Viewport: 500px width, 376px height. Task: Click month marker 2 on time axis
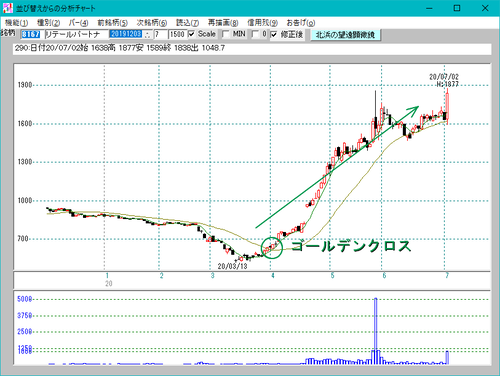coord(161,276)
